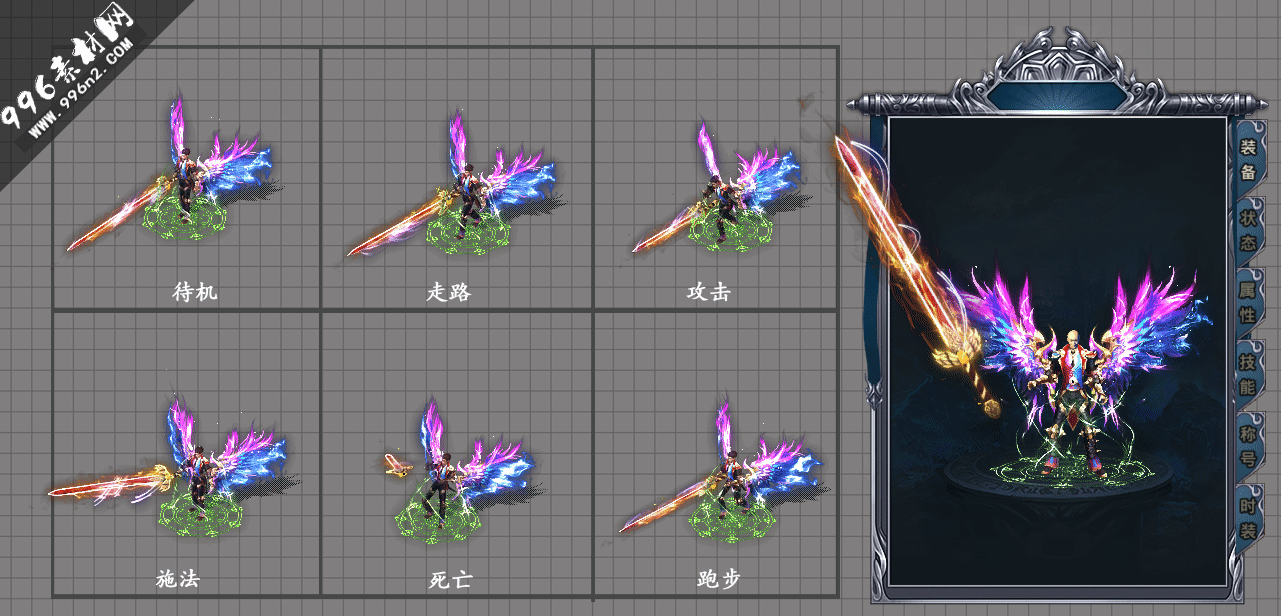Image resolution: width=1281 pixels, height=616 pixels.
Task: Select the 待机 idle animation preview
Action: coord(186,178)
